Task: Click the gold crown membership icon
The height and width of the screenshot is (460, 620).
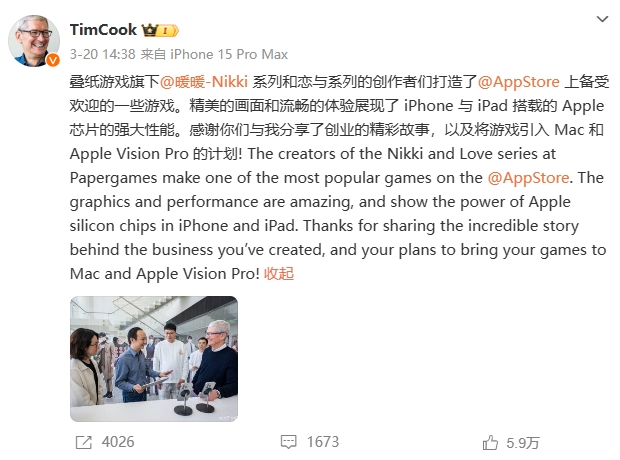Action: (150, 30)
